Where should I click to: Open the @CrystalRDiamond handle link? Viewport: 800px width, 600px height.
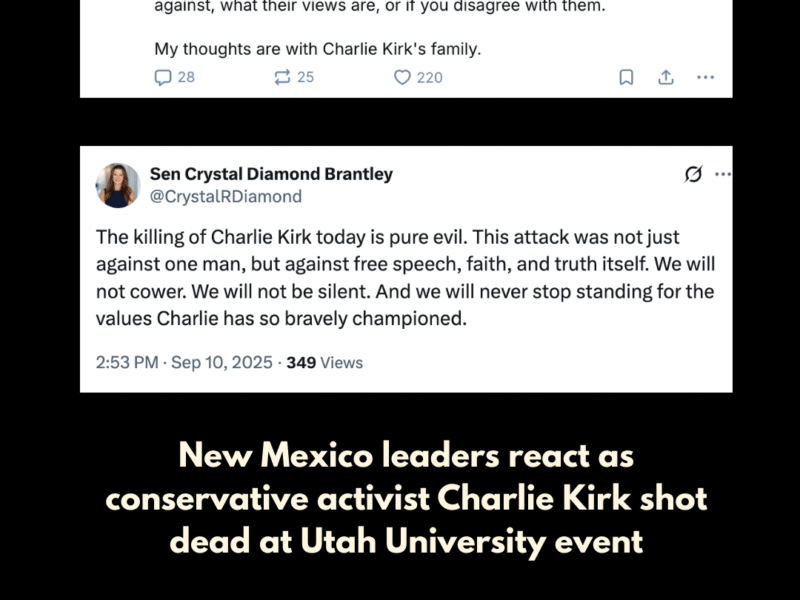pos(225,197)
